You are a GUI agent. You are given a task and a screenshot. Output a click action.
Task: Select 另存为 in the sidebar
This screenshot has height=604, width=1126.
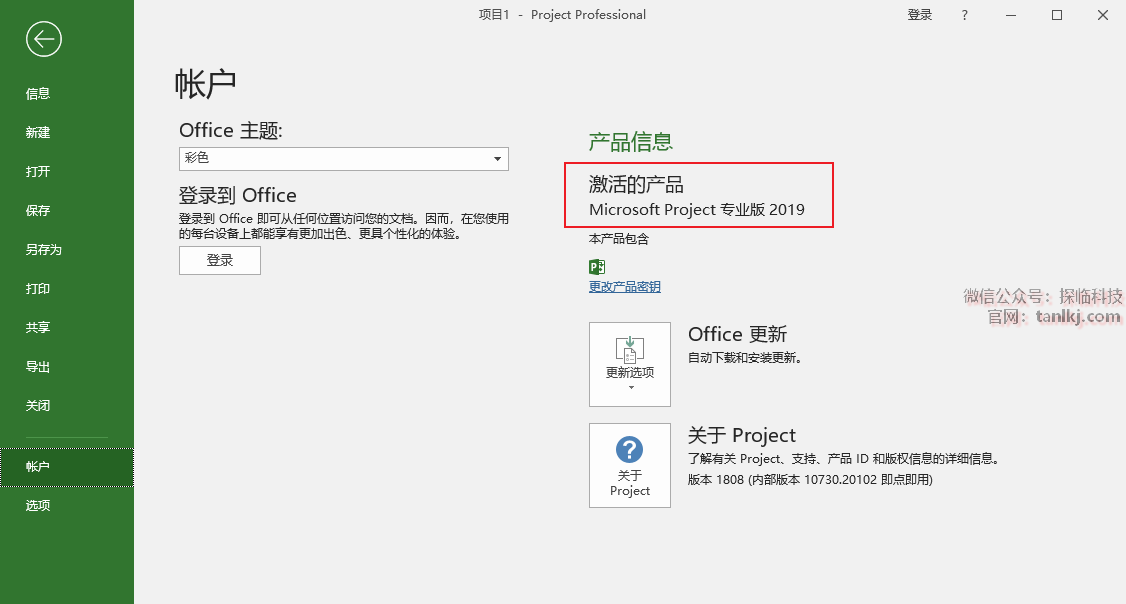pos(44,249)
